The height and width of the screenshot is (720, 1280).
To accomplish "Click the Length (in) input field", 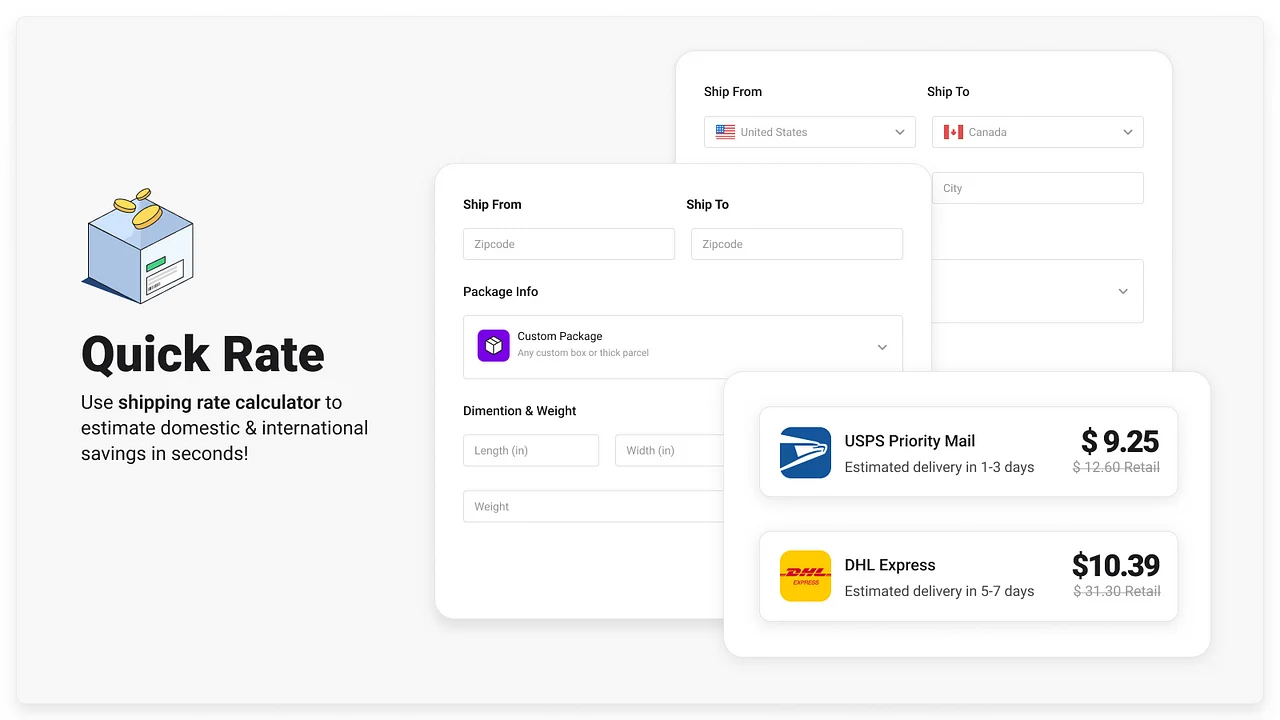I will [530, 450].
